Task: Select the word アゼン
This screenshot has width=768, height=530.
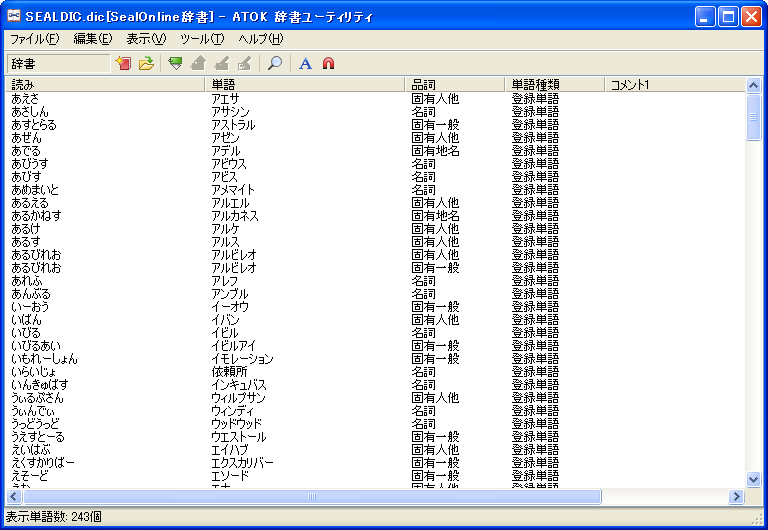Action: tap(225, 138)
